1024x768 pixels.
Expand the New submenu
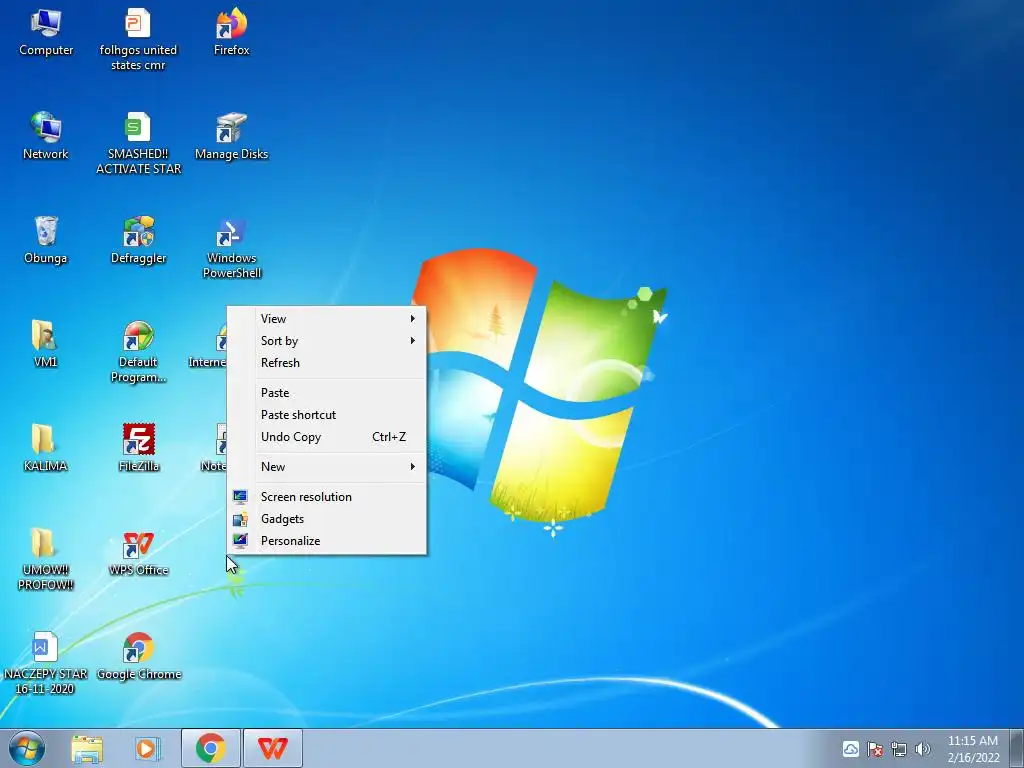(x=327, y=467)
